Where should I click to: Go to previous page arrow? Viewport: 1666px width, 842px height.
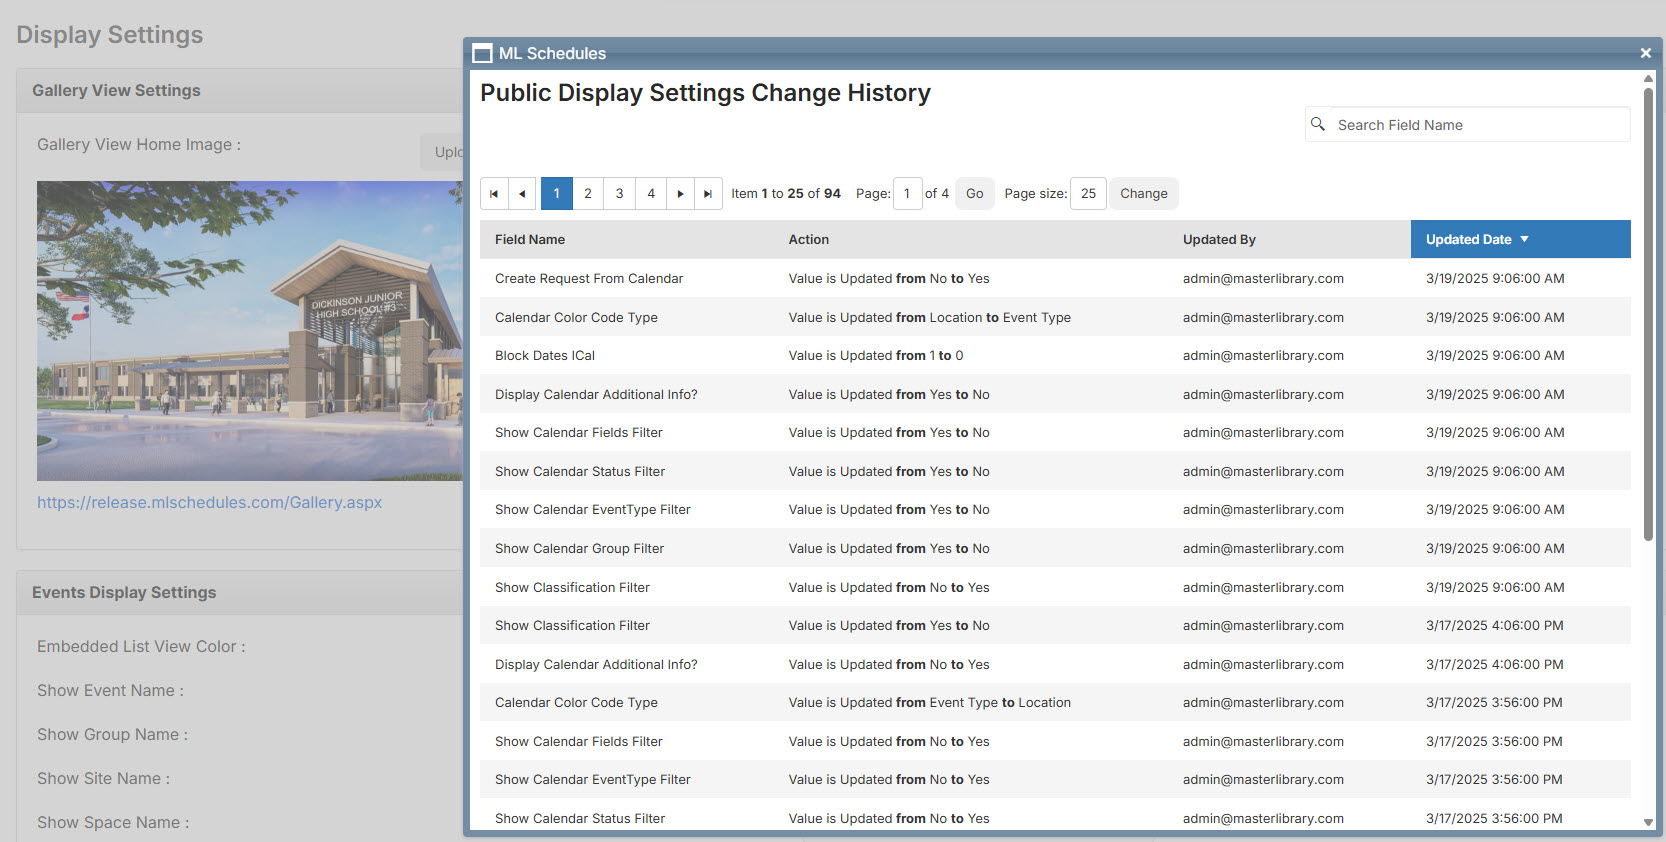(522, 194)
